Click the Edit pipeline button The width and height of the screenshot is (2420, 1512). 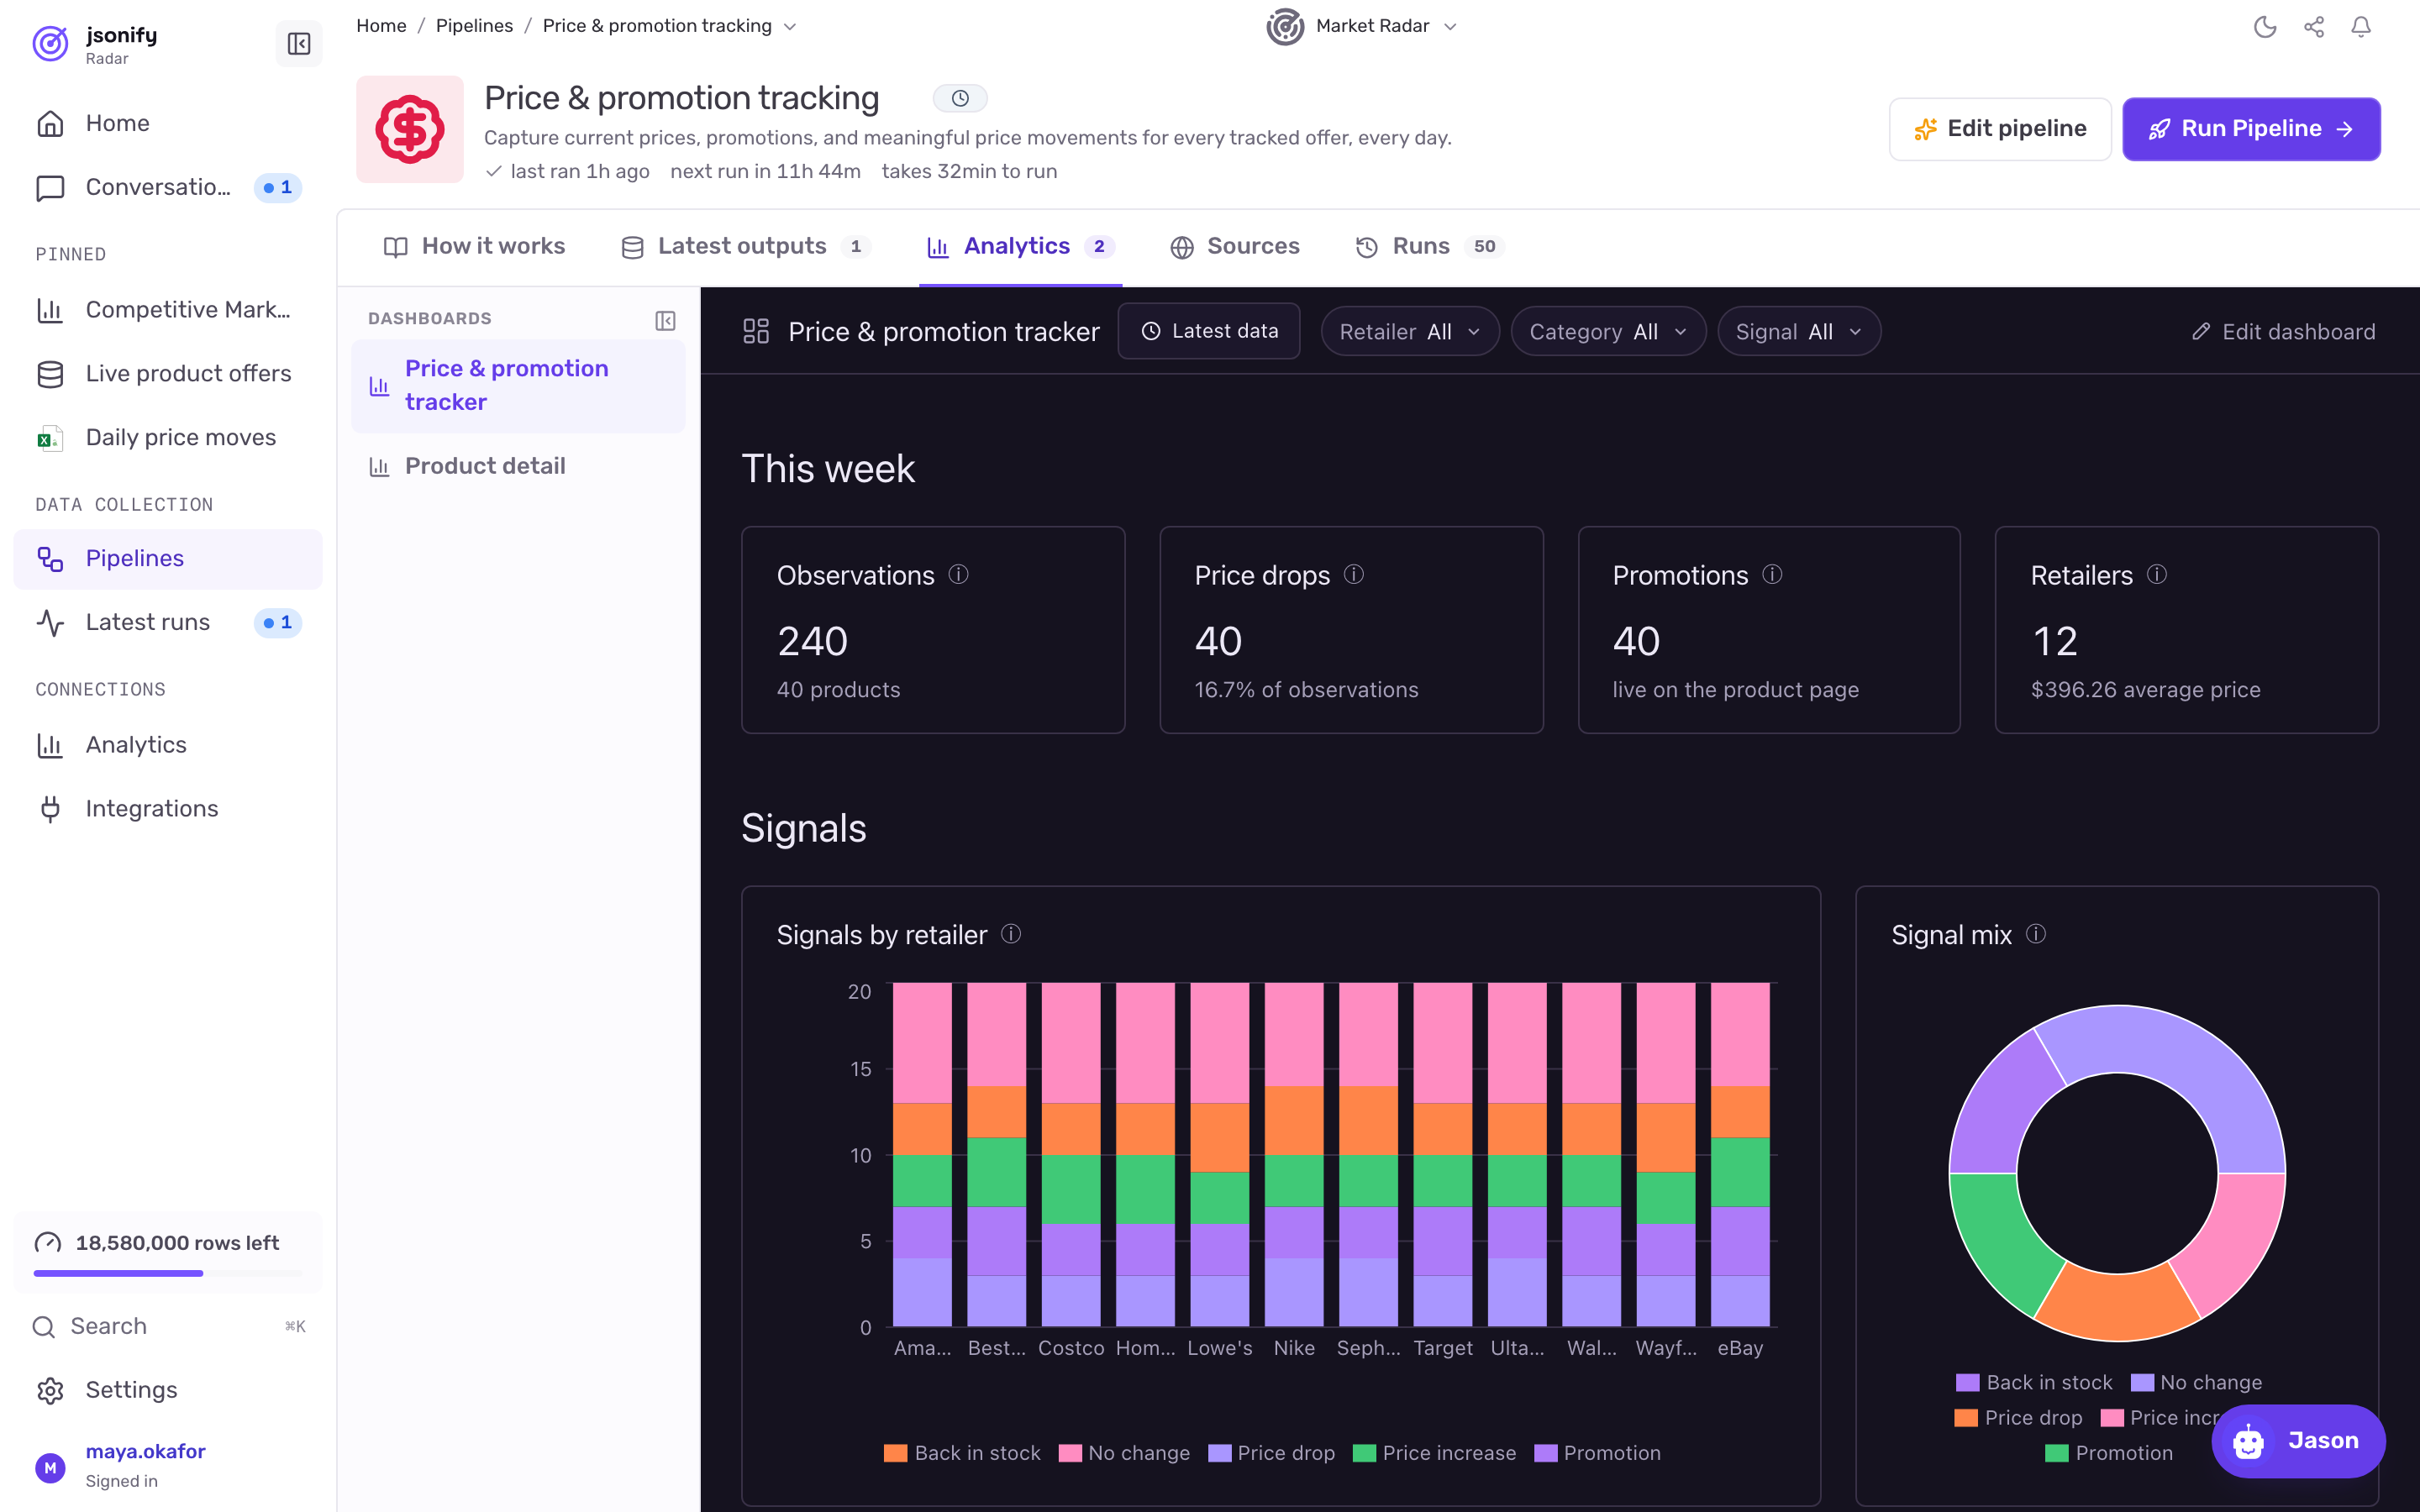(x=2000, y=129)
